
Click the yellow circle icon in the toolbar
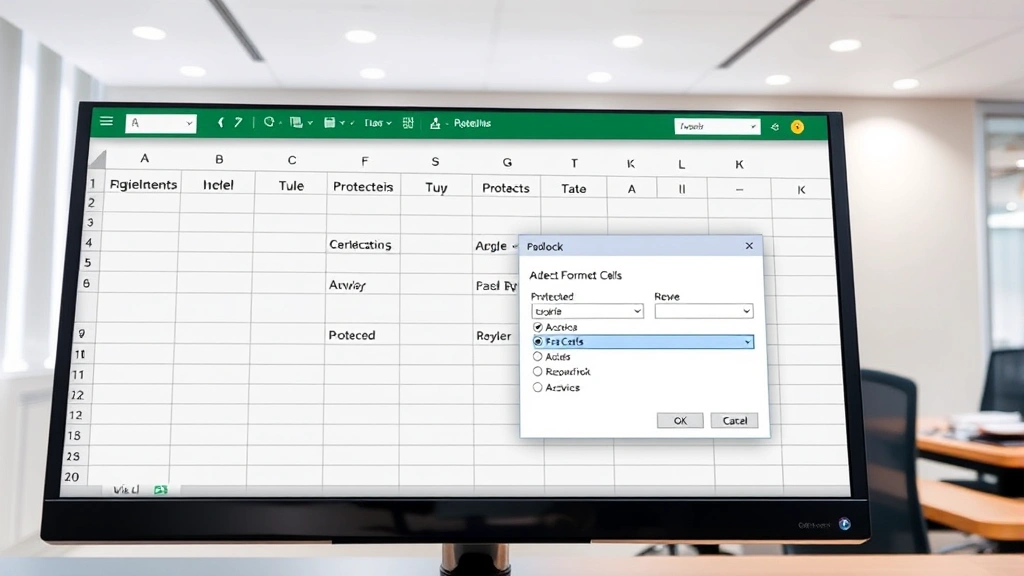[797, 127]
